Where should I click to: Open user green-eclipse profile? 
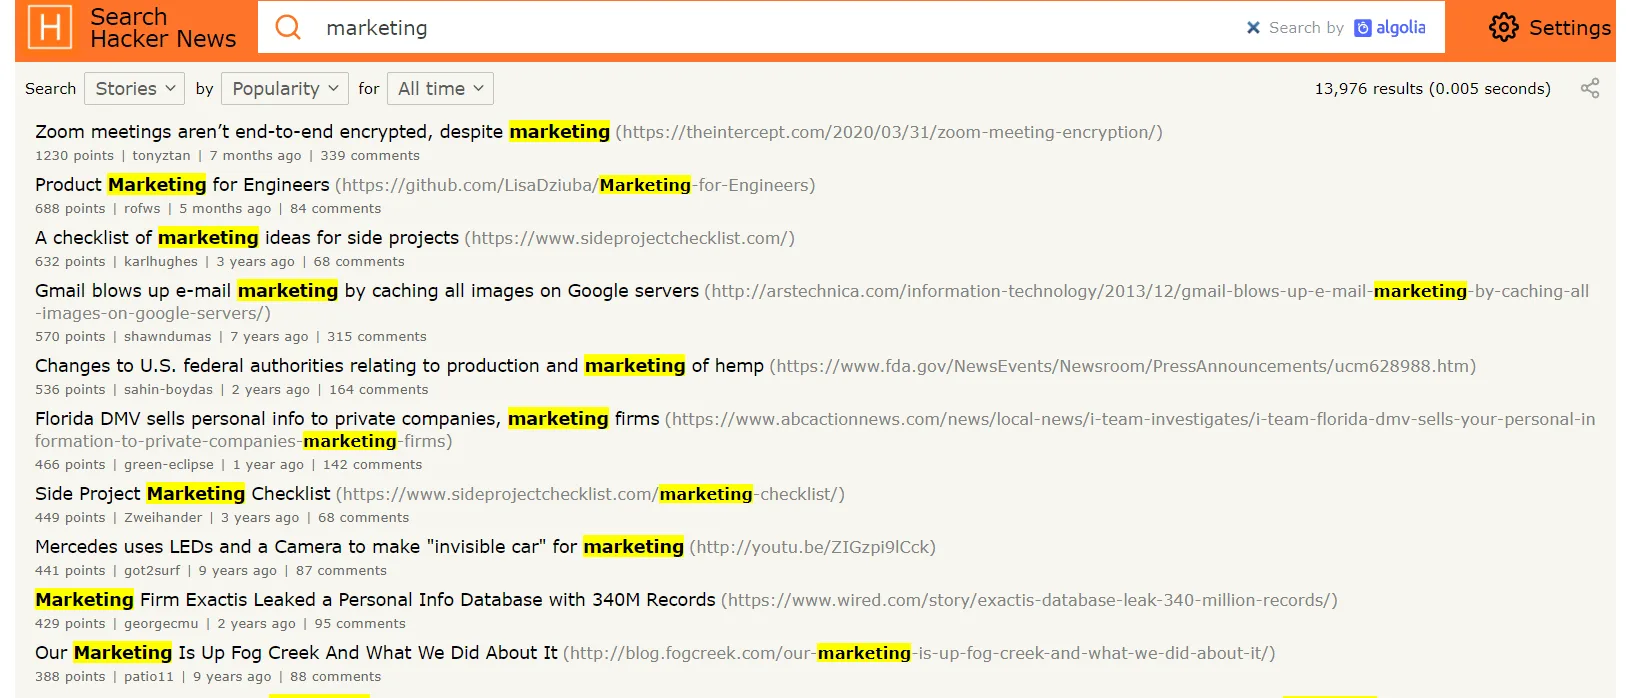point(169,465)
